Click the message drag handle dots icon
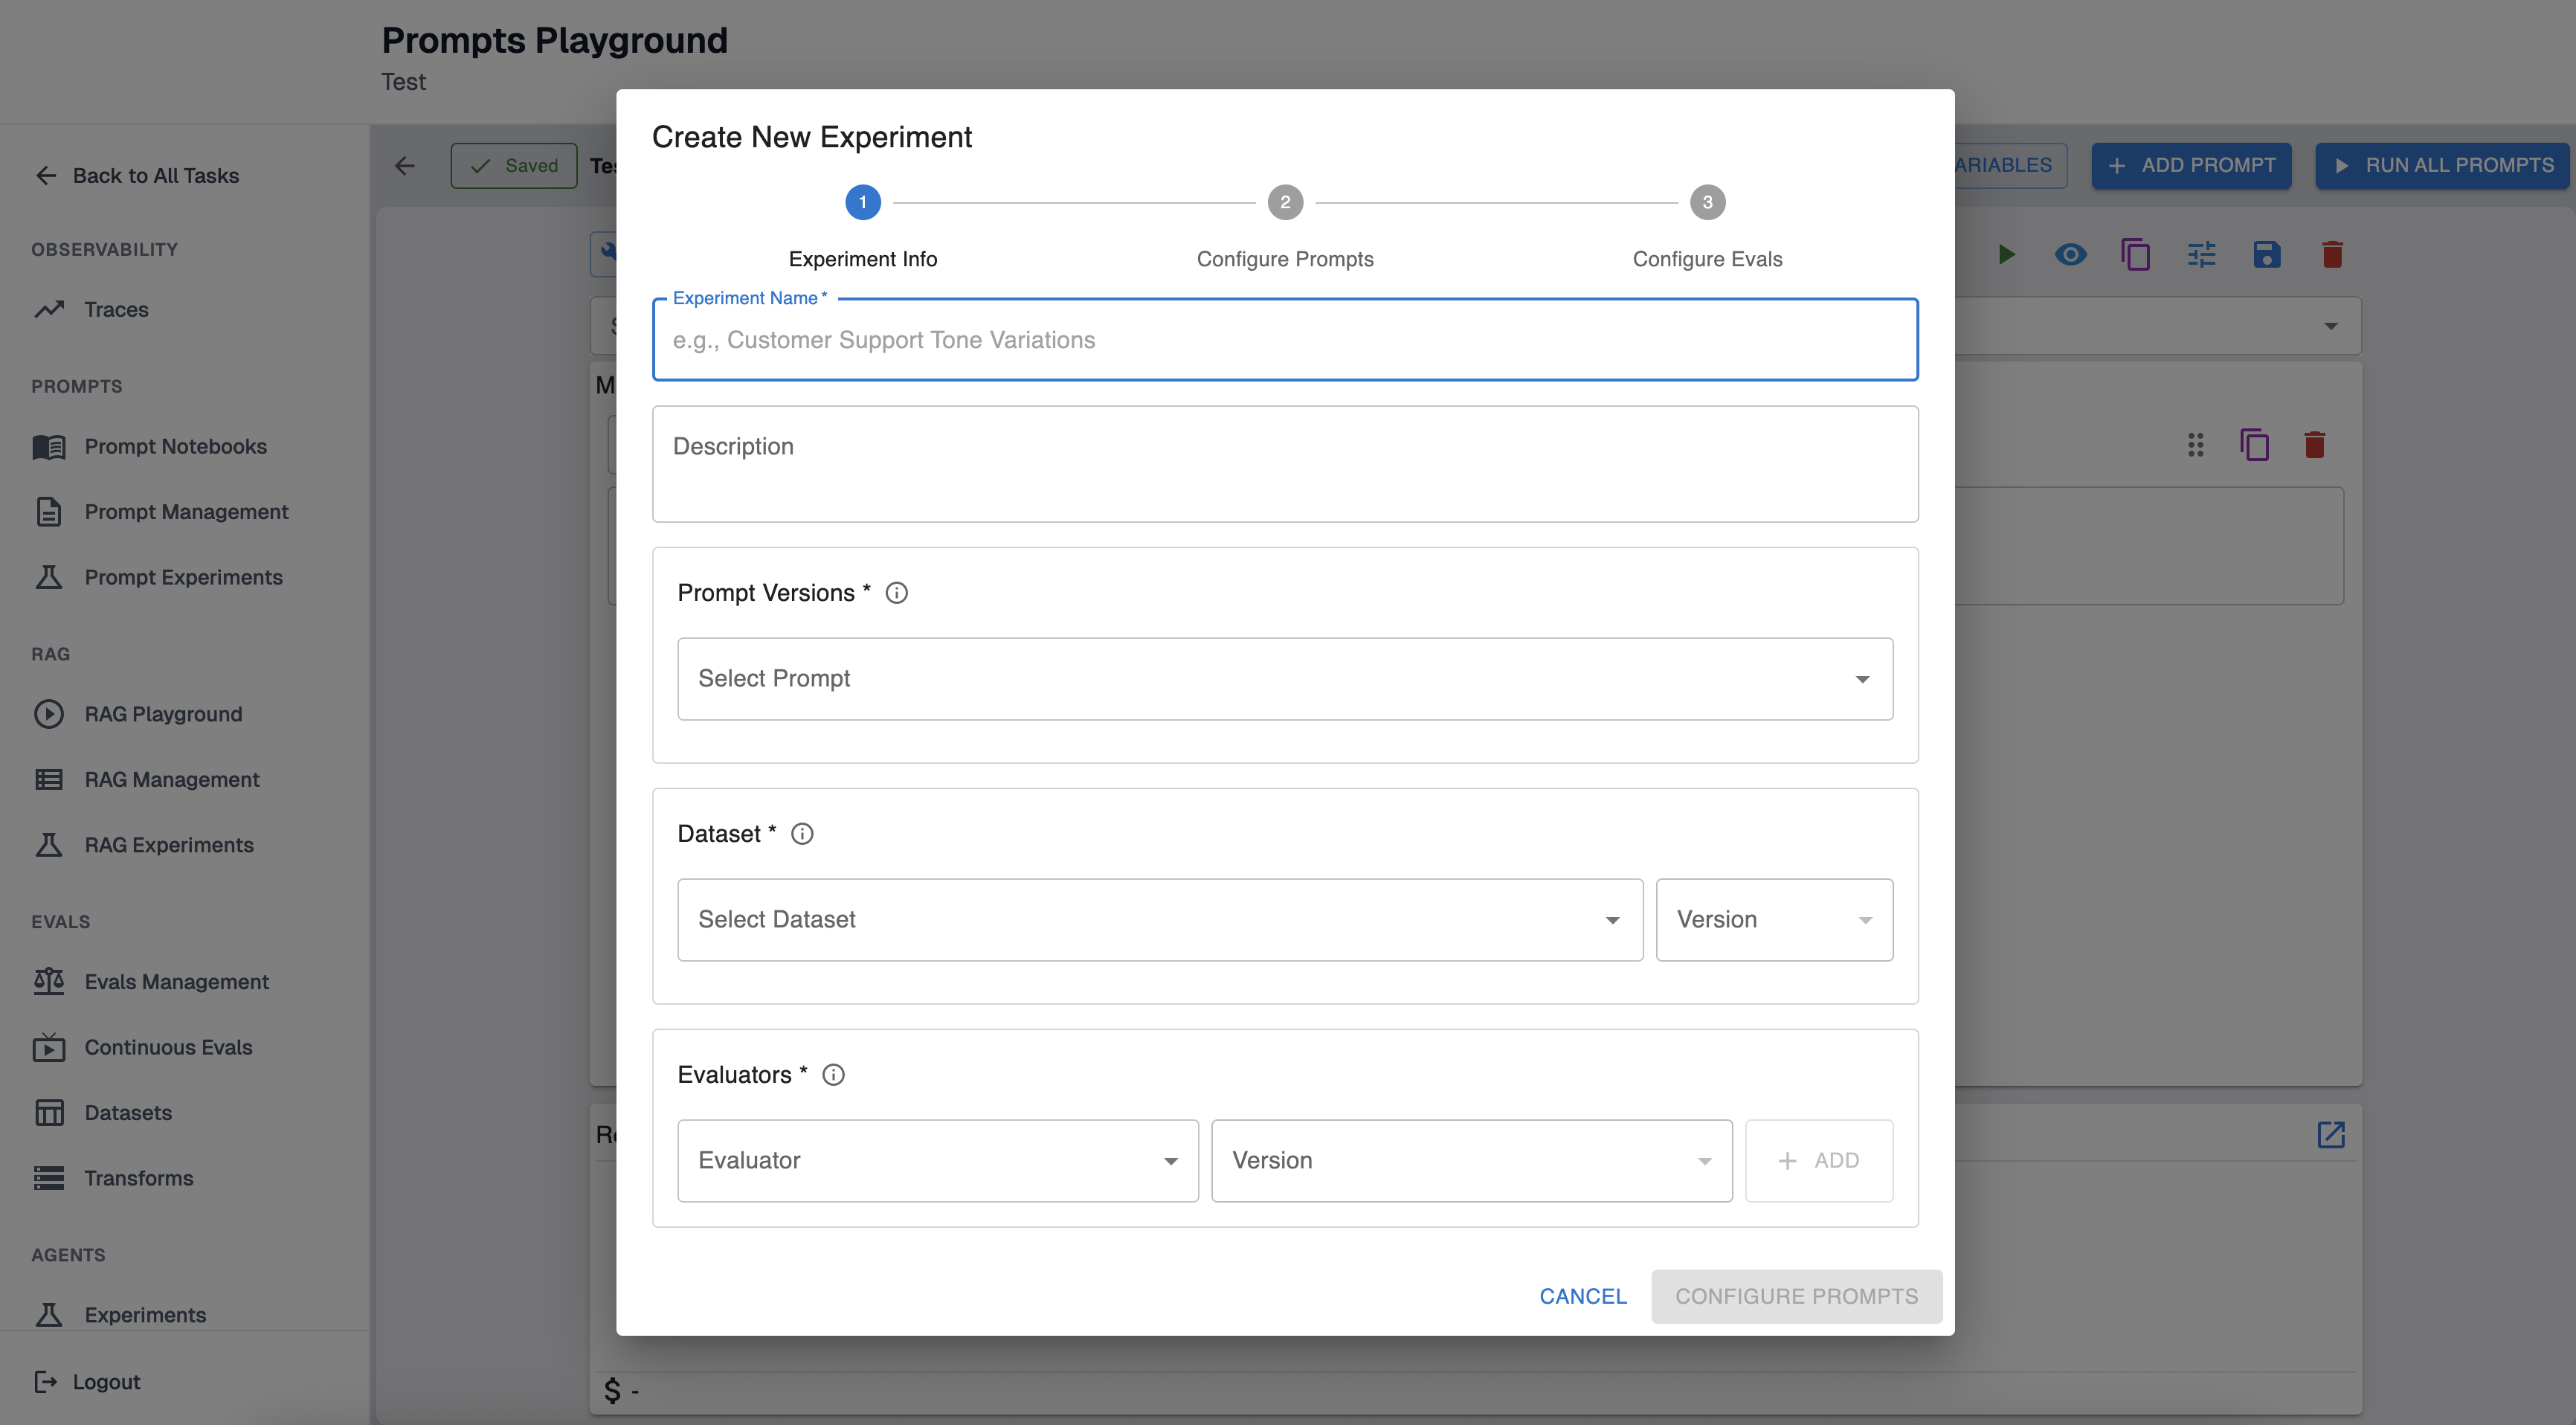 coord(2195,445)
